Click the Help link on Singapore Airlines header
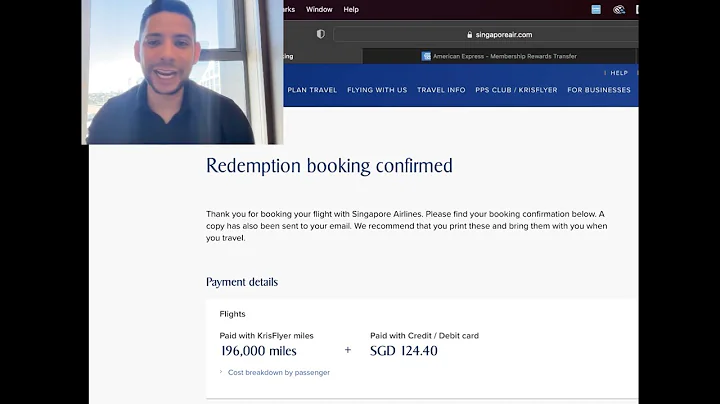The height and width of the screenshot is (404, 720). (619, 73)
